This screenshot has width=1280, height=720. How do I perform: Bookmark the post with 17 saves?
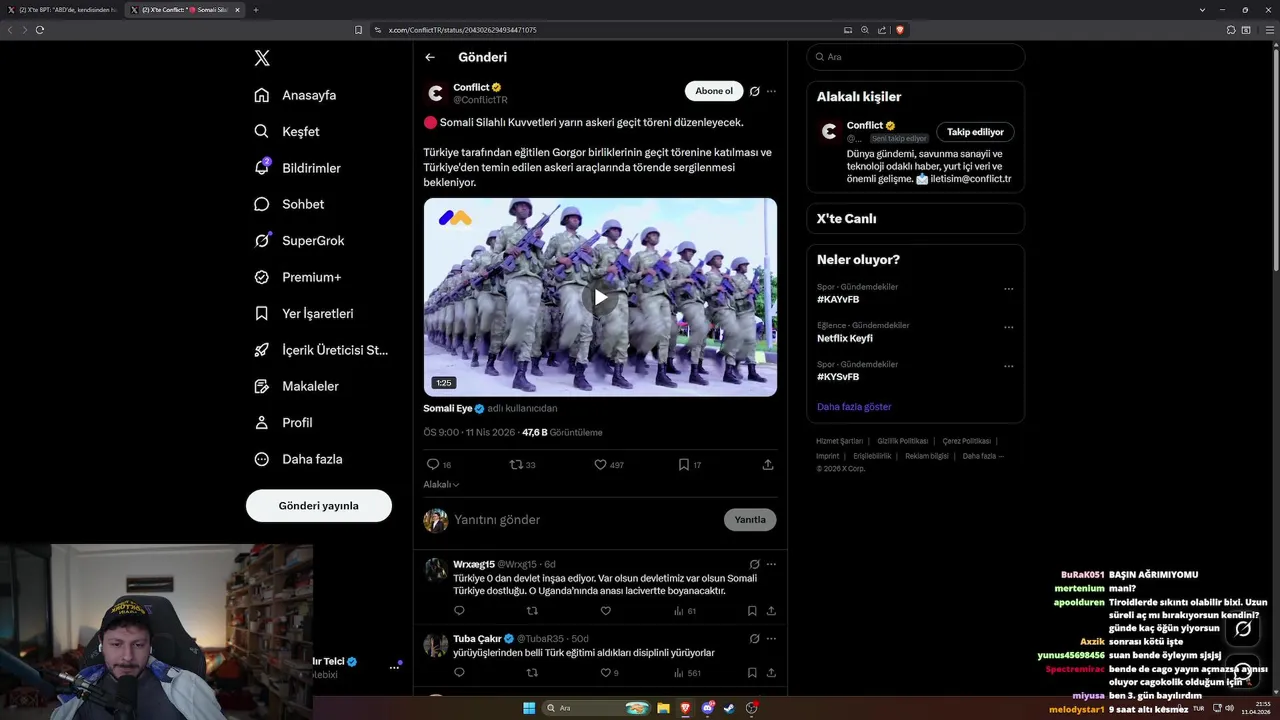(684, 465)
